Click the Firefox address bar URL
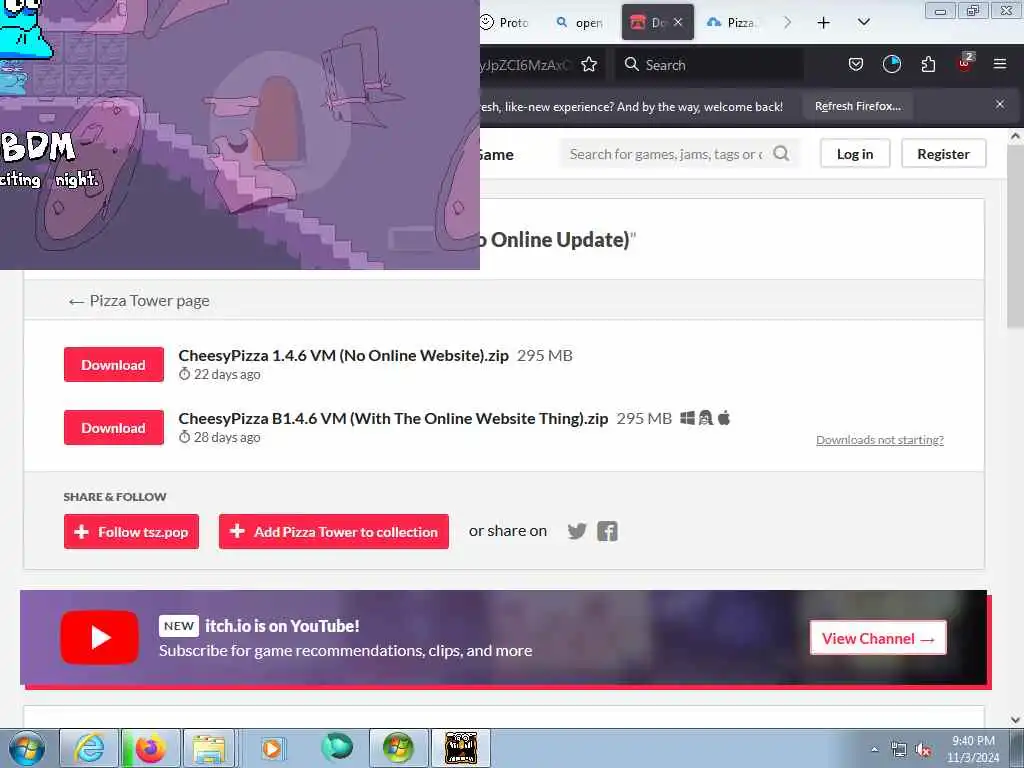Viewport: 1024px width, 768px height. [x=526, y=65]
